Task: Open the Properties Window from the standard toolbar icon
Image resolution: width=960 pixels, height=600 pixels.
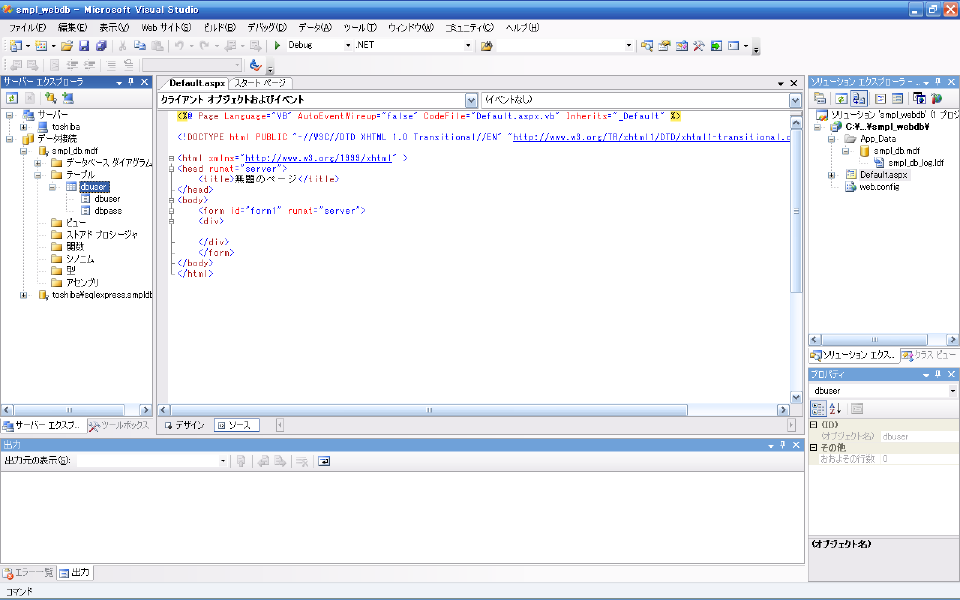Action: point(664,46)
